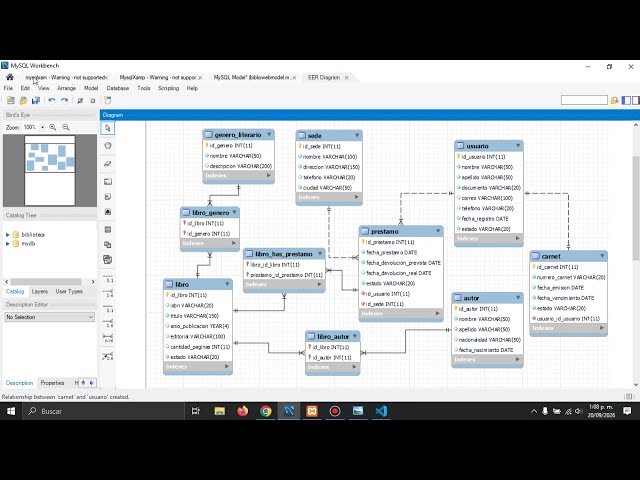Toggle the left sidebar panel visibility
640x480 pixels.
(626, 100)
